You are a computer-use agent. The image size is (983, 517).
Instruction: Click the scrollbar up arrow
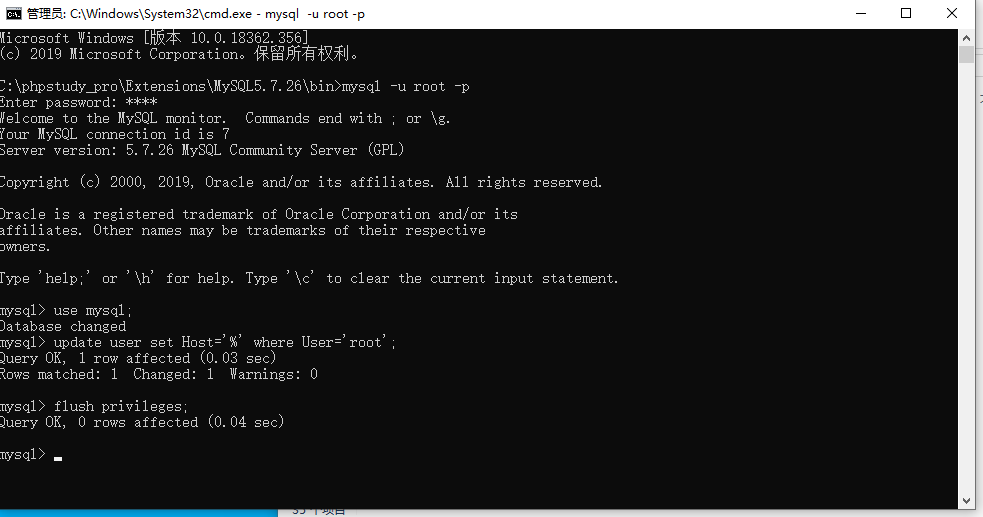(966, 38)
